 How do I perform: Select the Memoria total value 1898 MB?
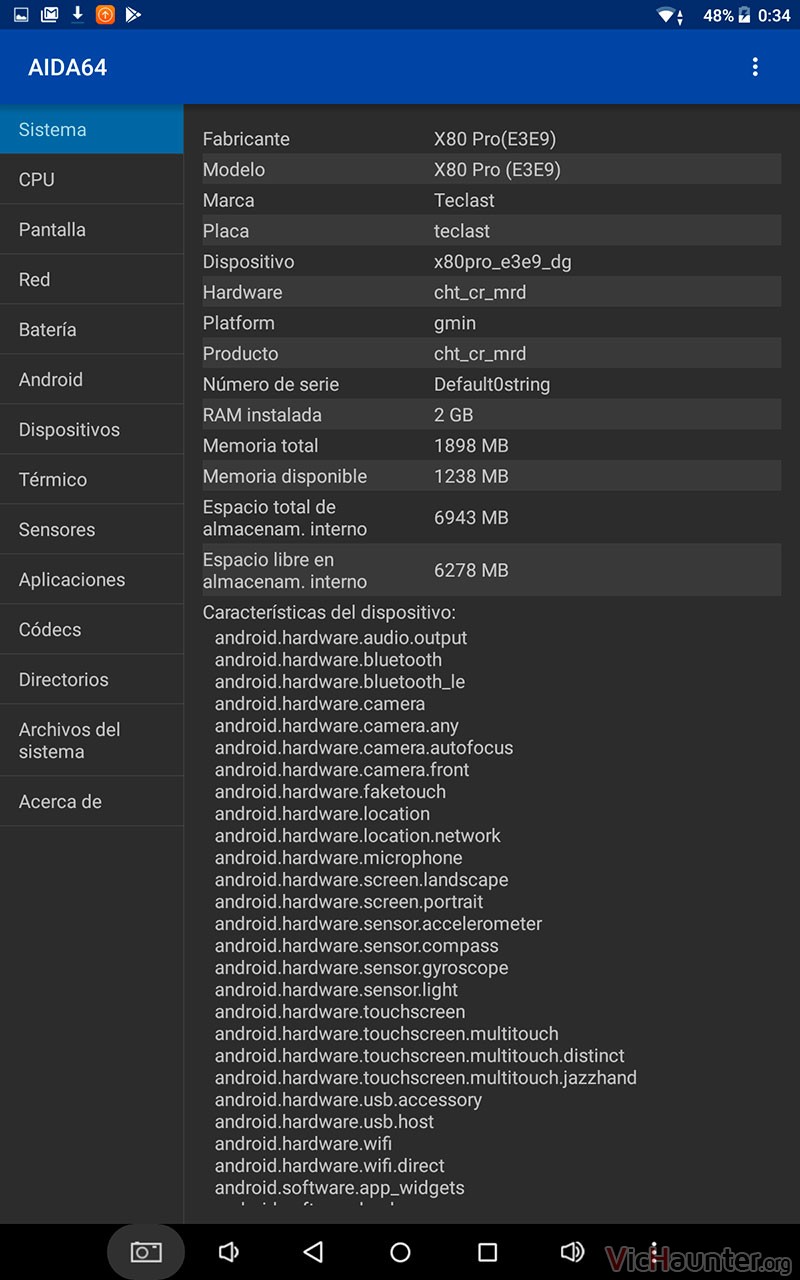pos(471,446)
